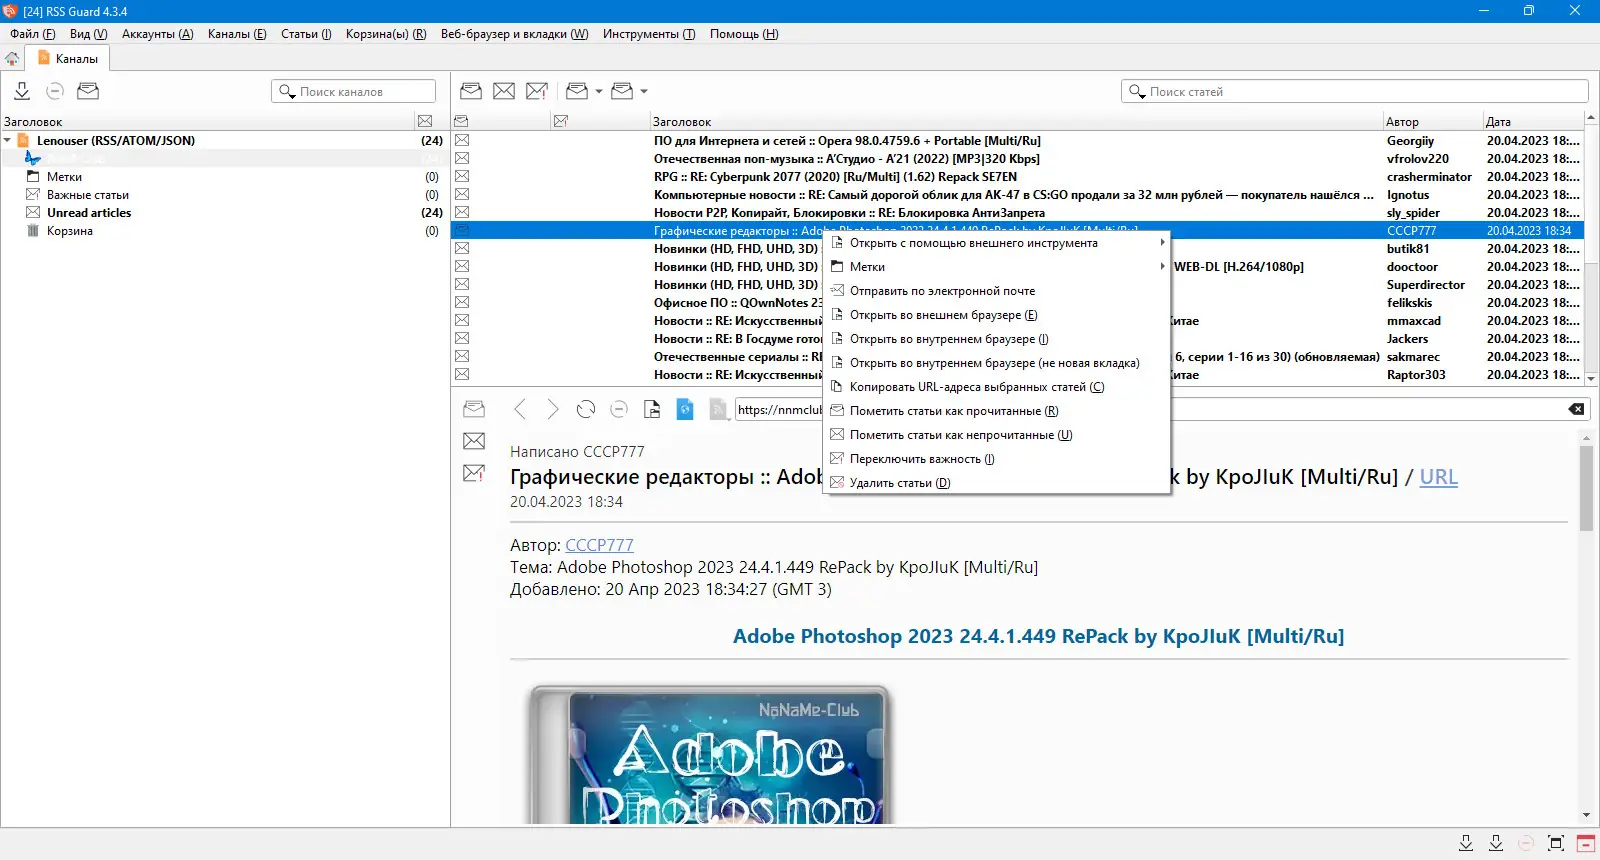Open the Инструменты menu
1600x860 pixels.
pyautogui.click(x=649, y=34)
